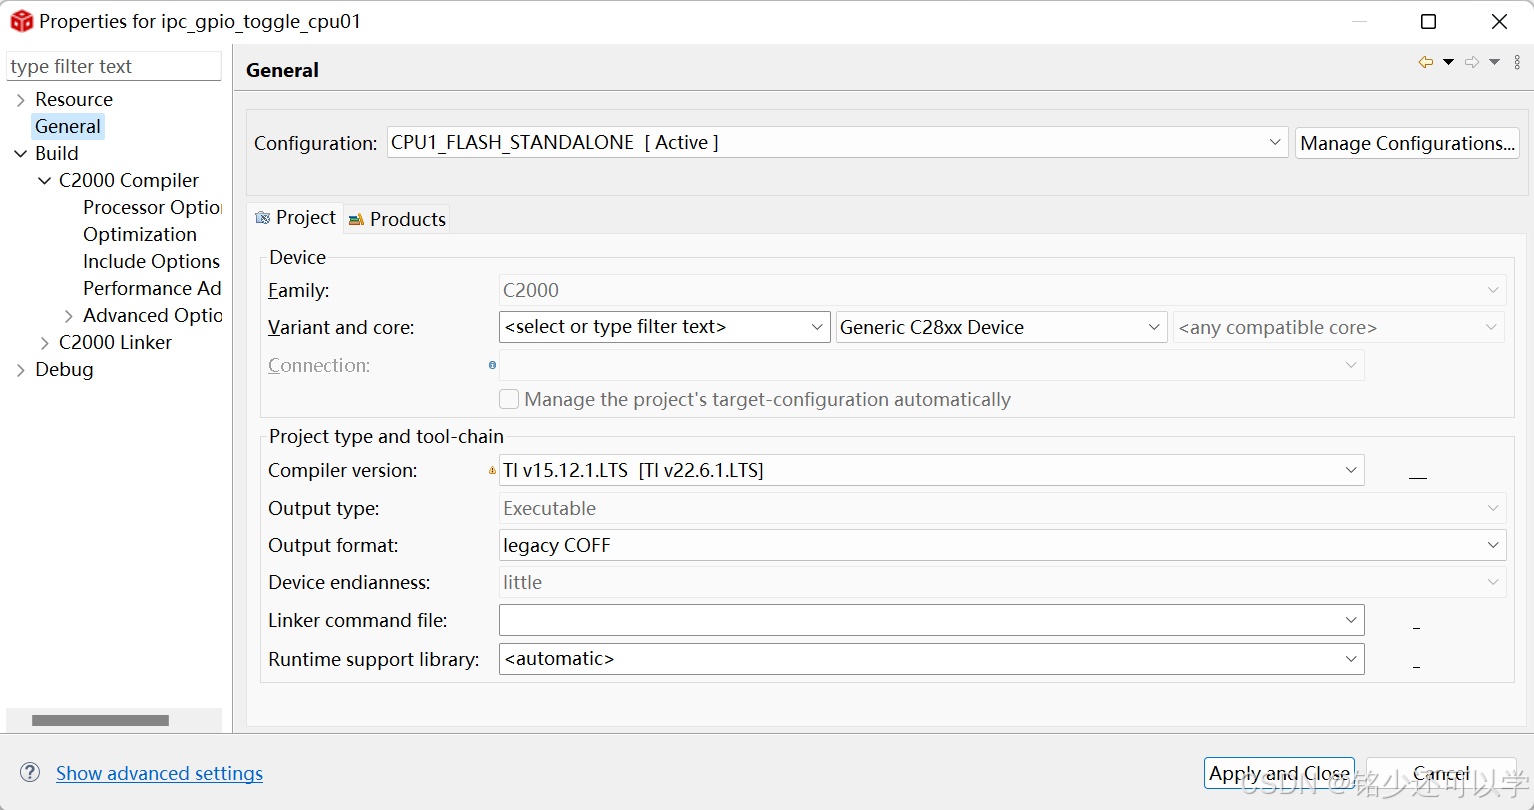Viewport: 1534px width, 810px height.
Task: Click the help question mark icon
Action: (30, 773)
